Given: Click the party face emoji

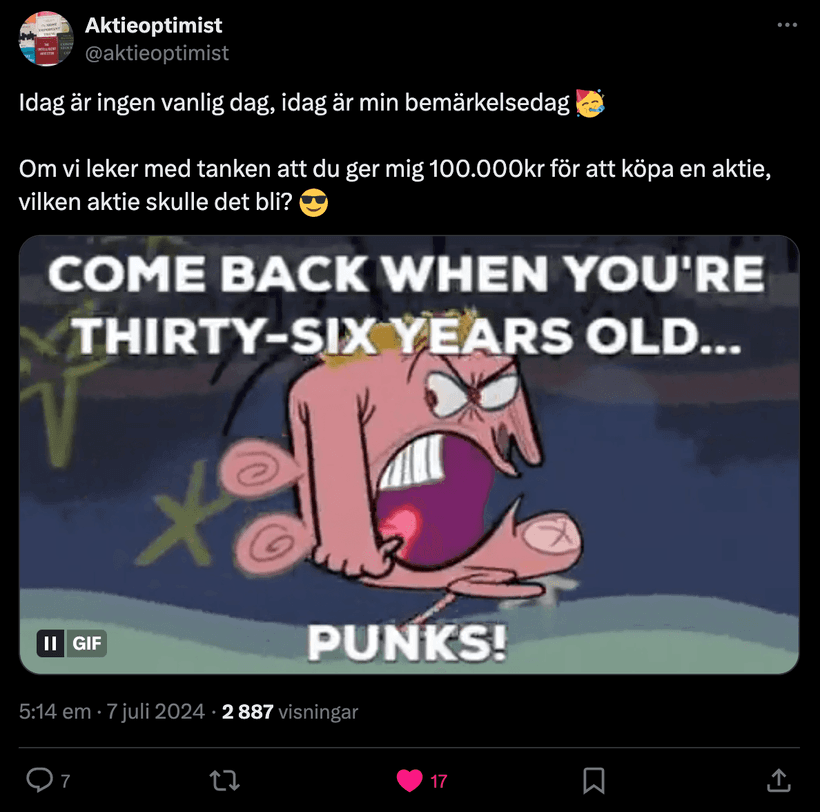Looking at the screenshot, I should (590, 102).
